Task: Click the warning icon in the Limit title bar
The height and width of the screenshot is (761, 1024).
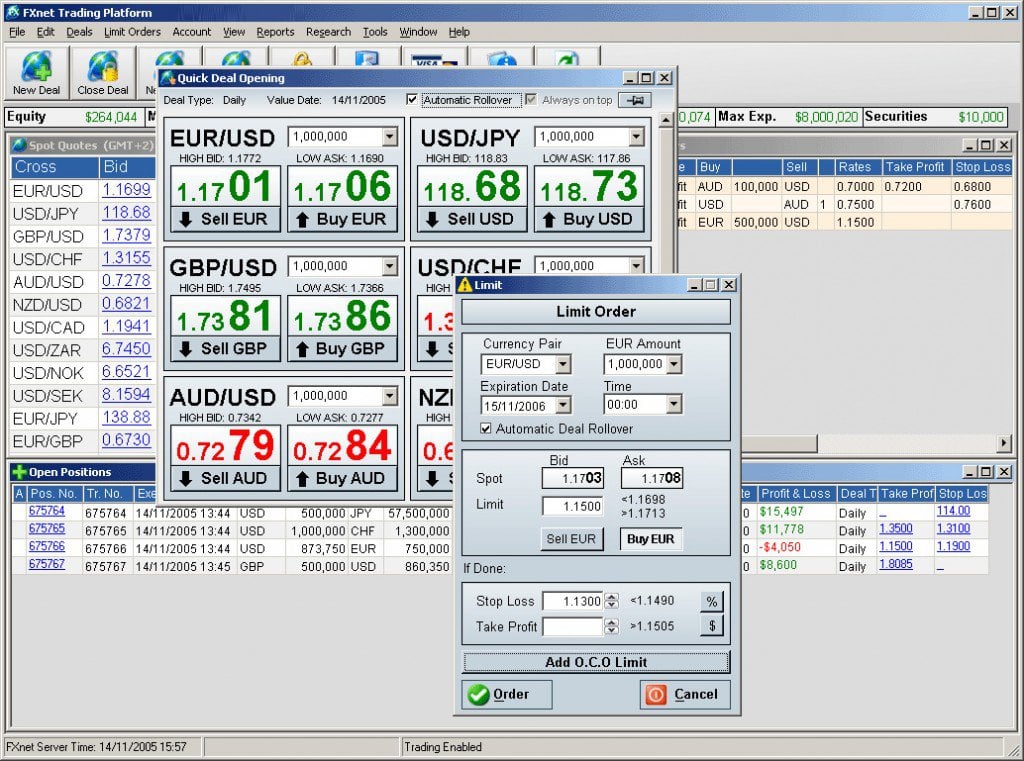Action: click(464, 285)
